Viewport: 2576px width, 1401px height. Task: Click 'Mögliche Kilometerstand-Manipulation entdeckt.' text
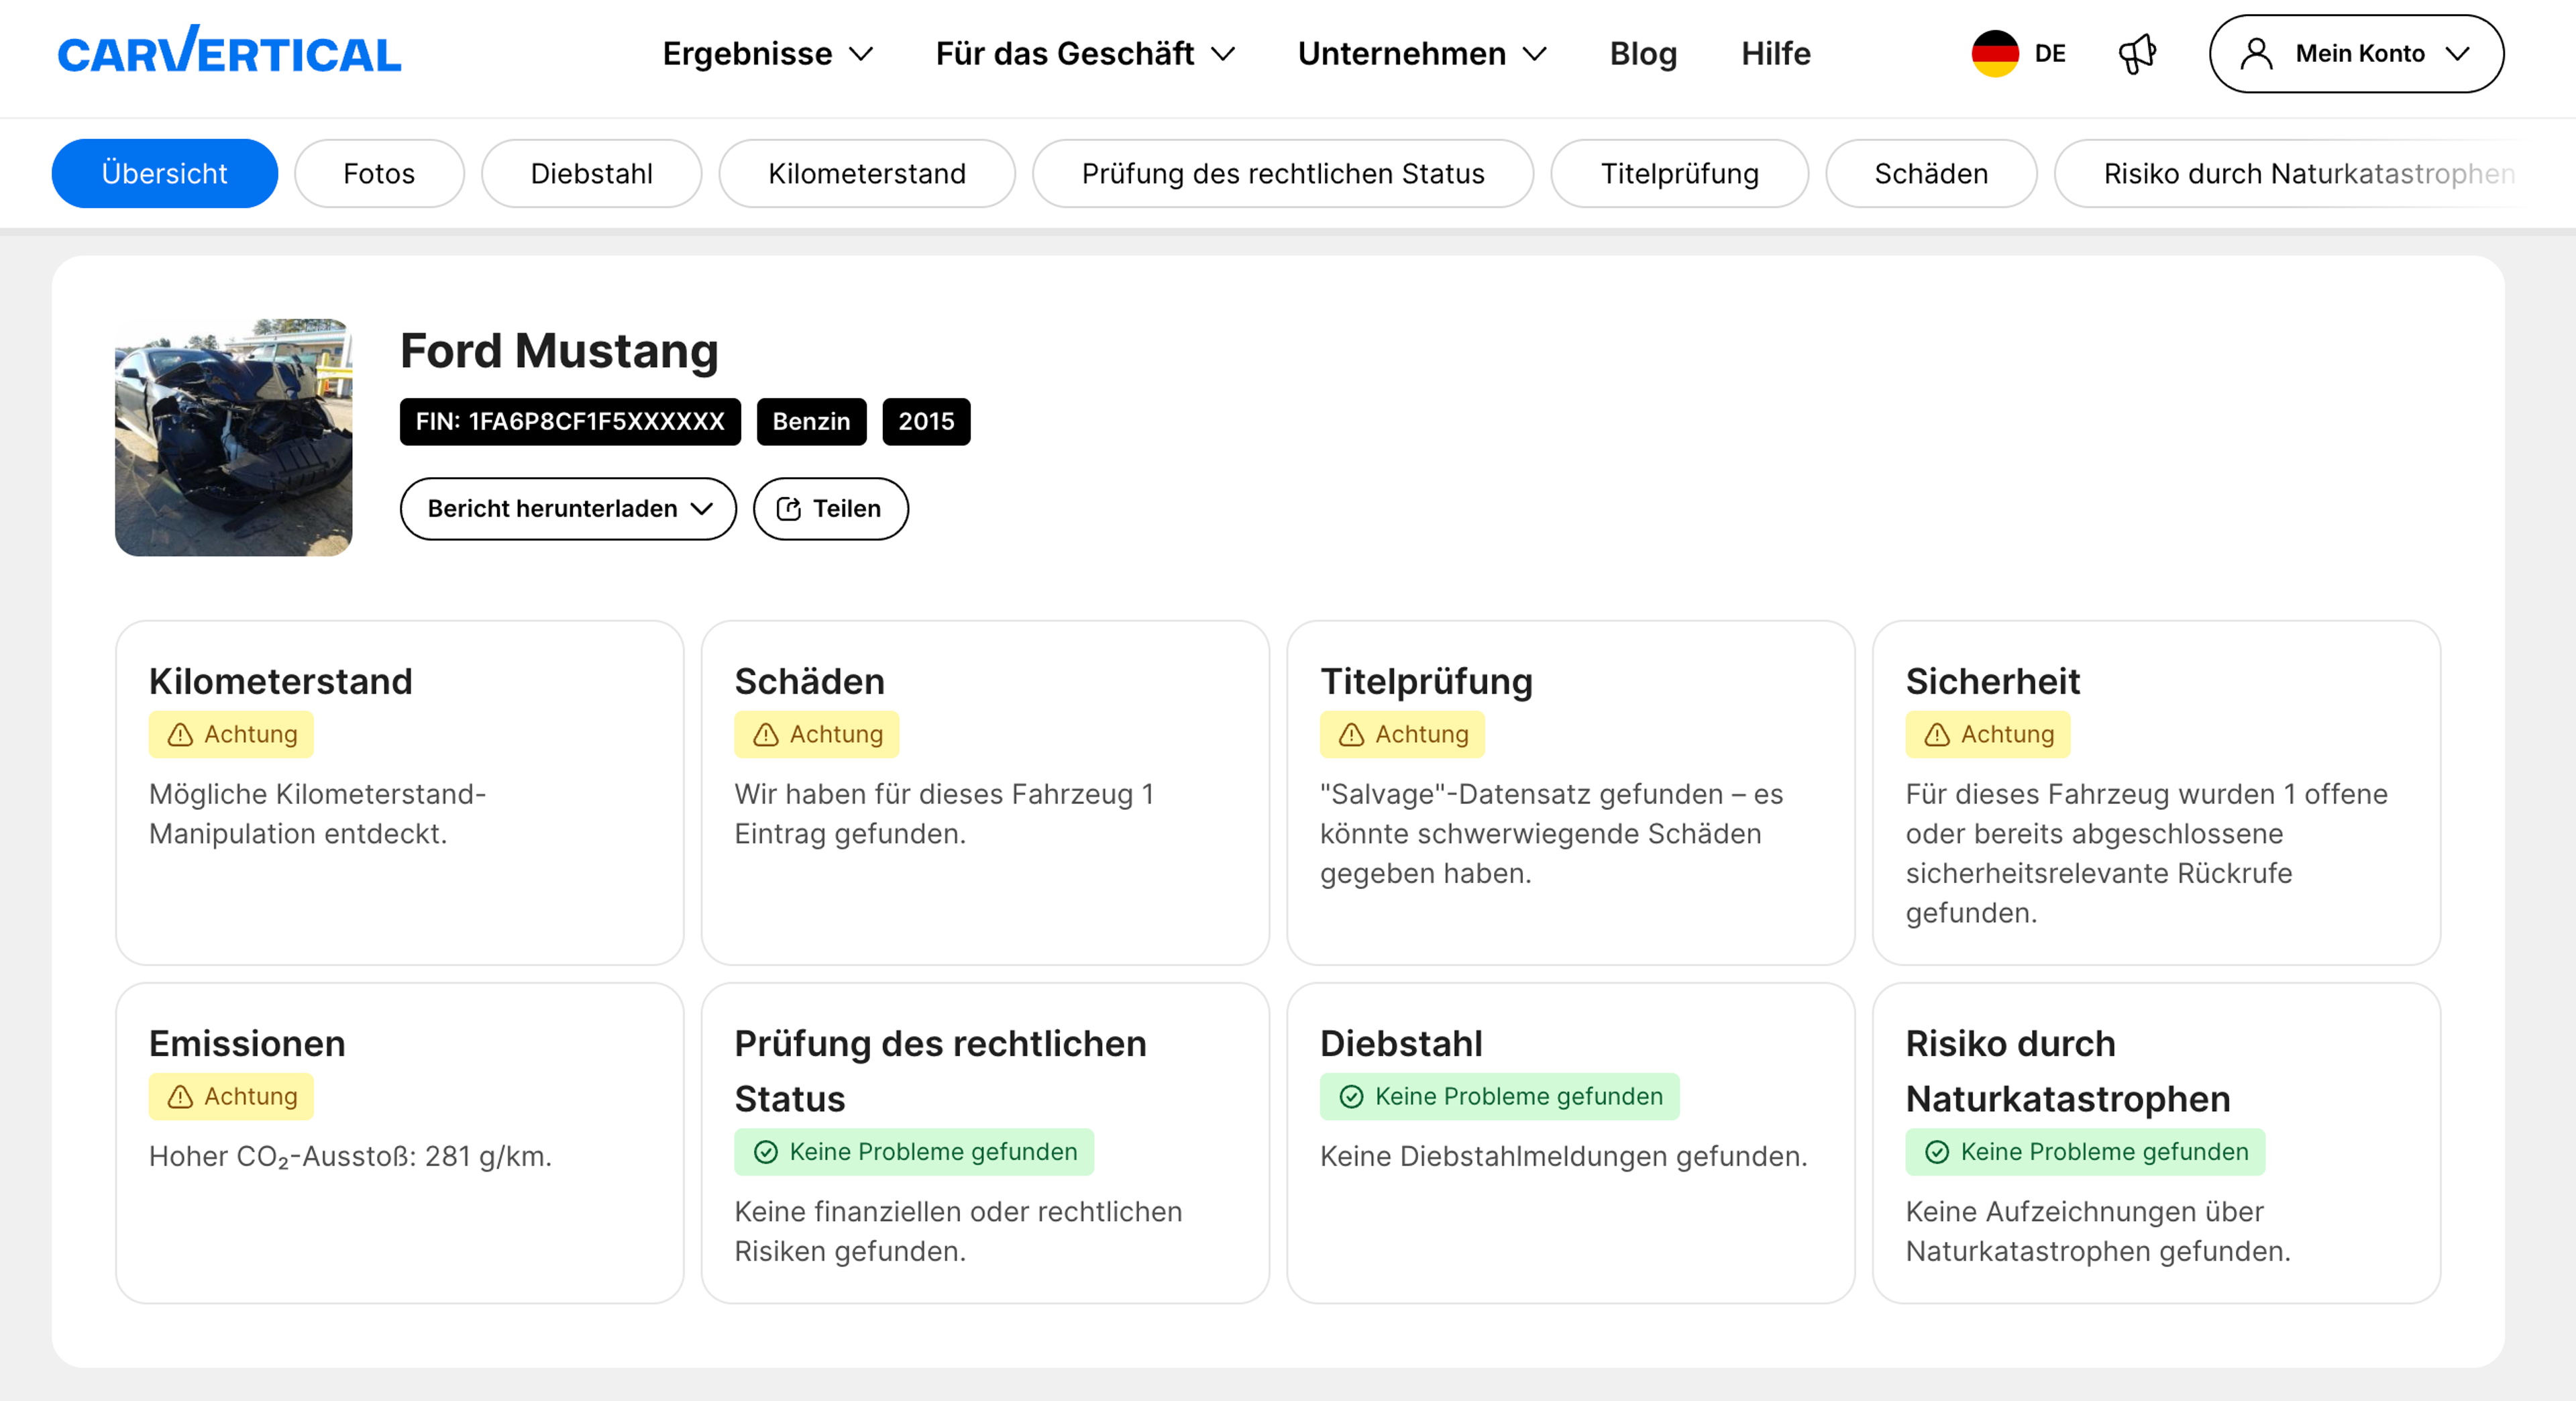(x=317, y=814)
